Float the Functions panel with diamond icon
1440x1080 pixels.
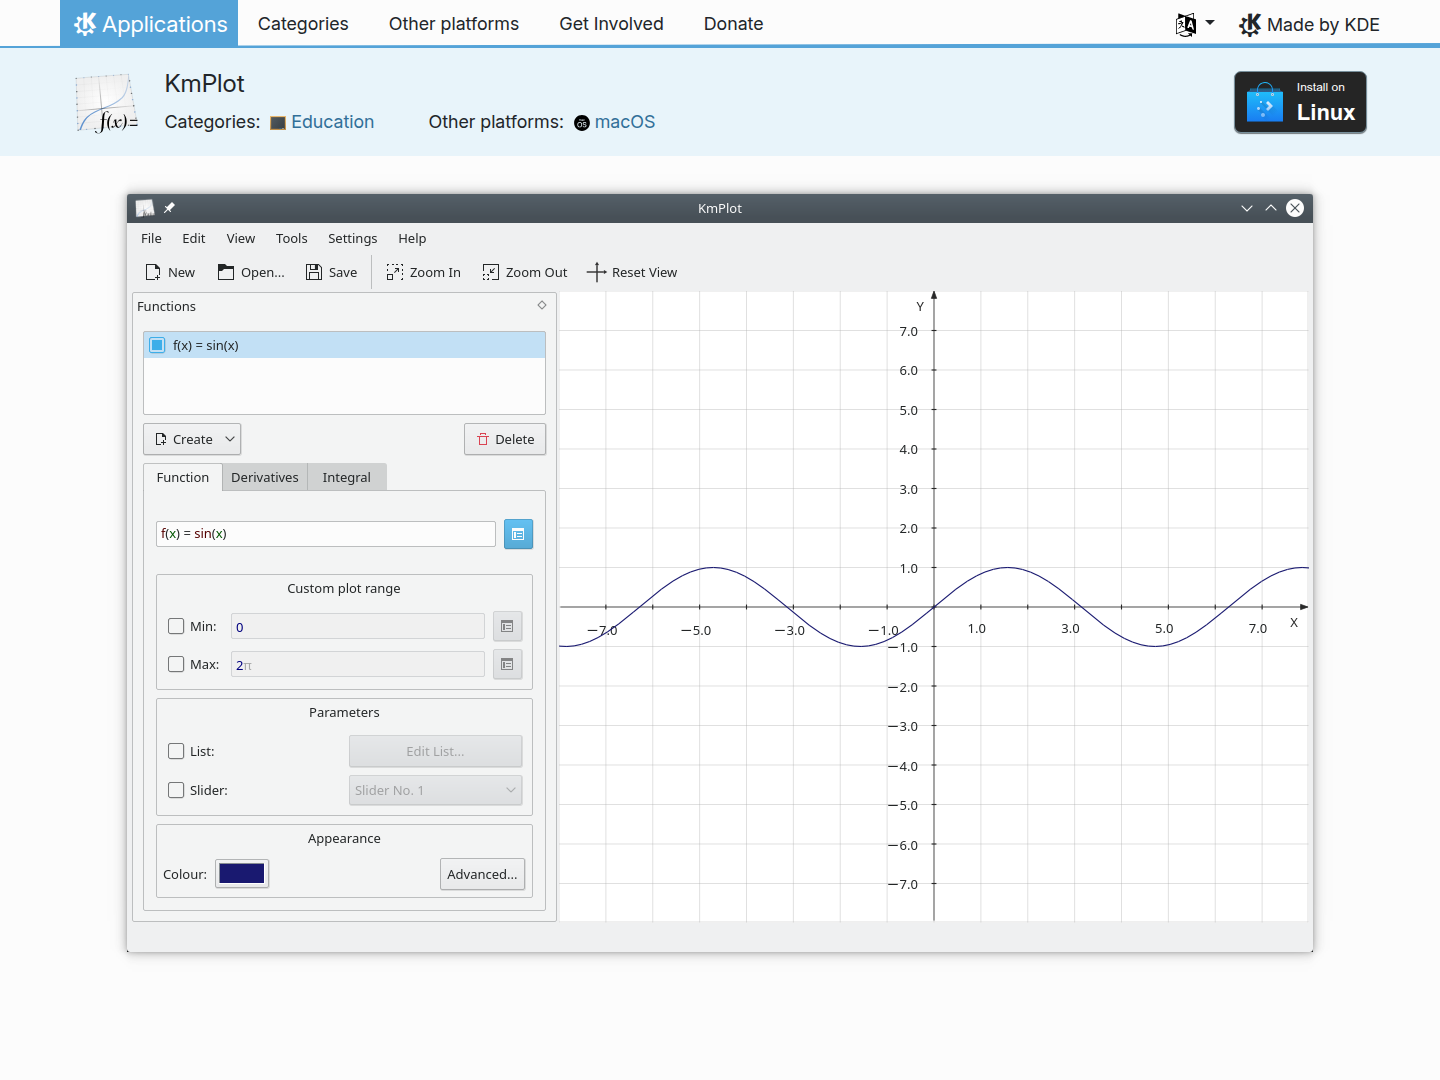542,305
